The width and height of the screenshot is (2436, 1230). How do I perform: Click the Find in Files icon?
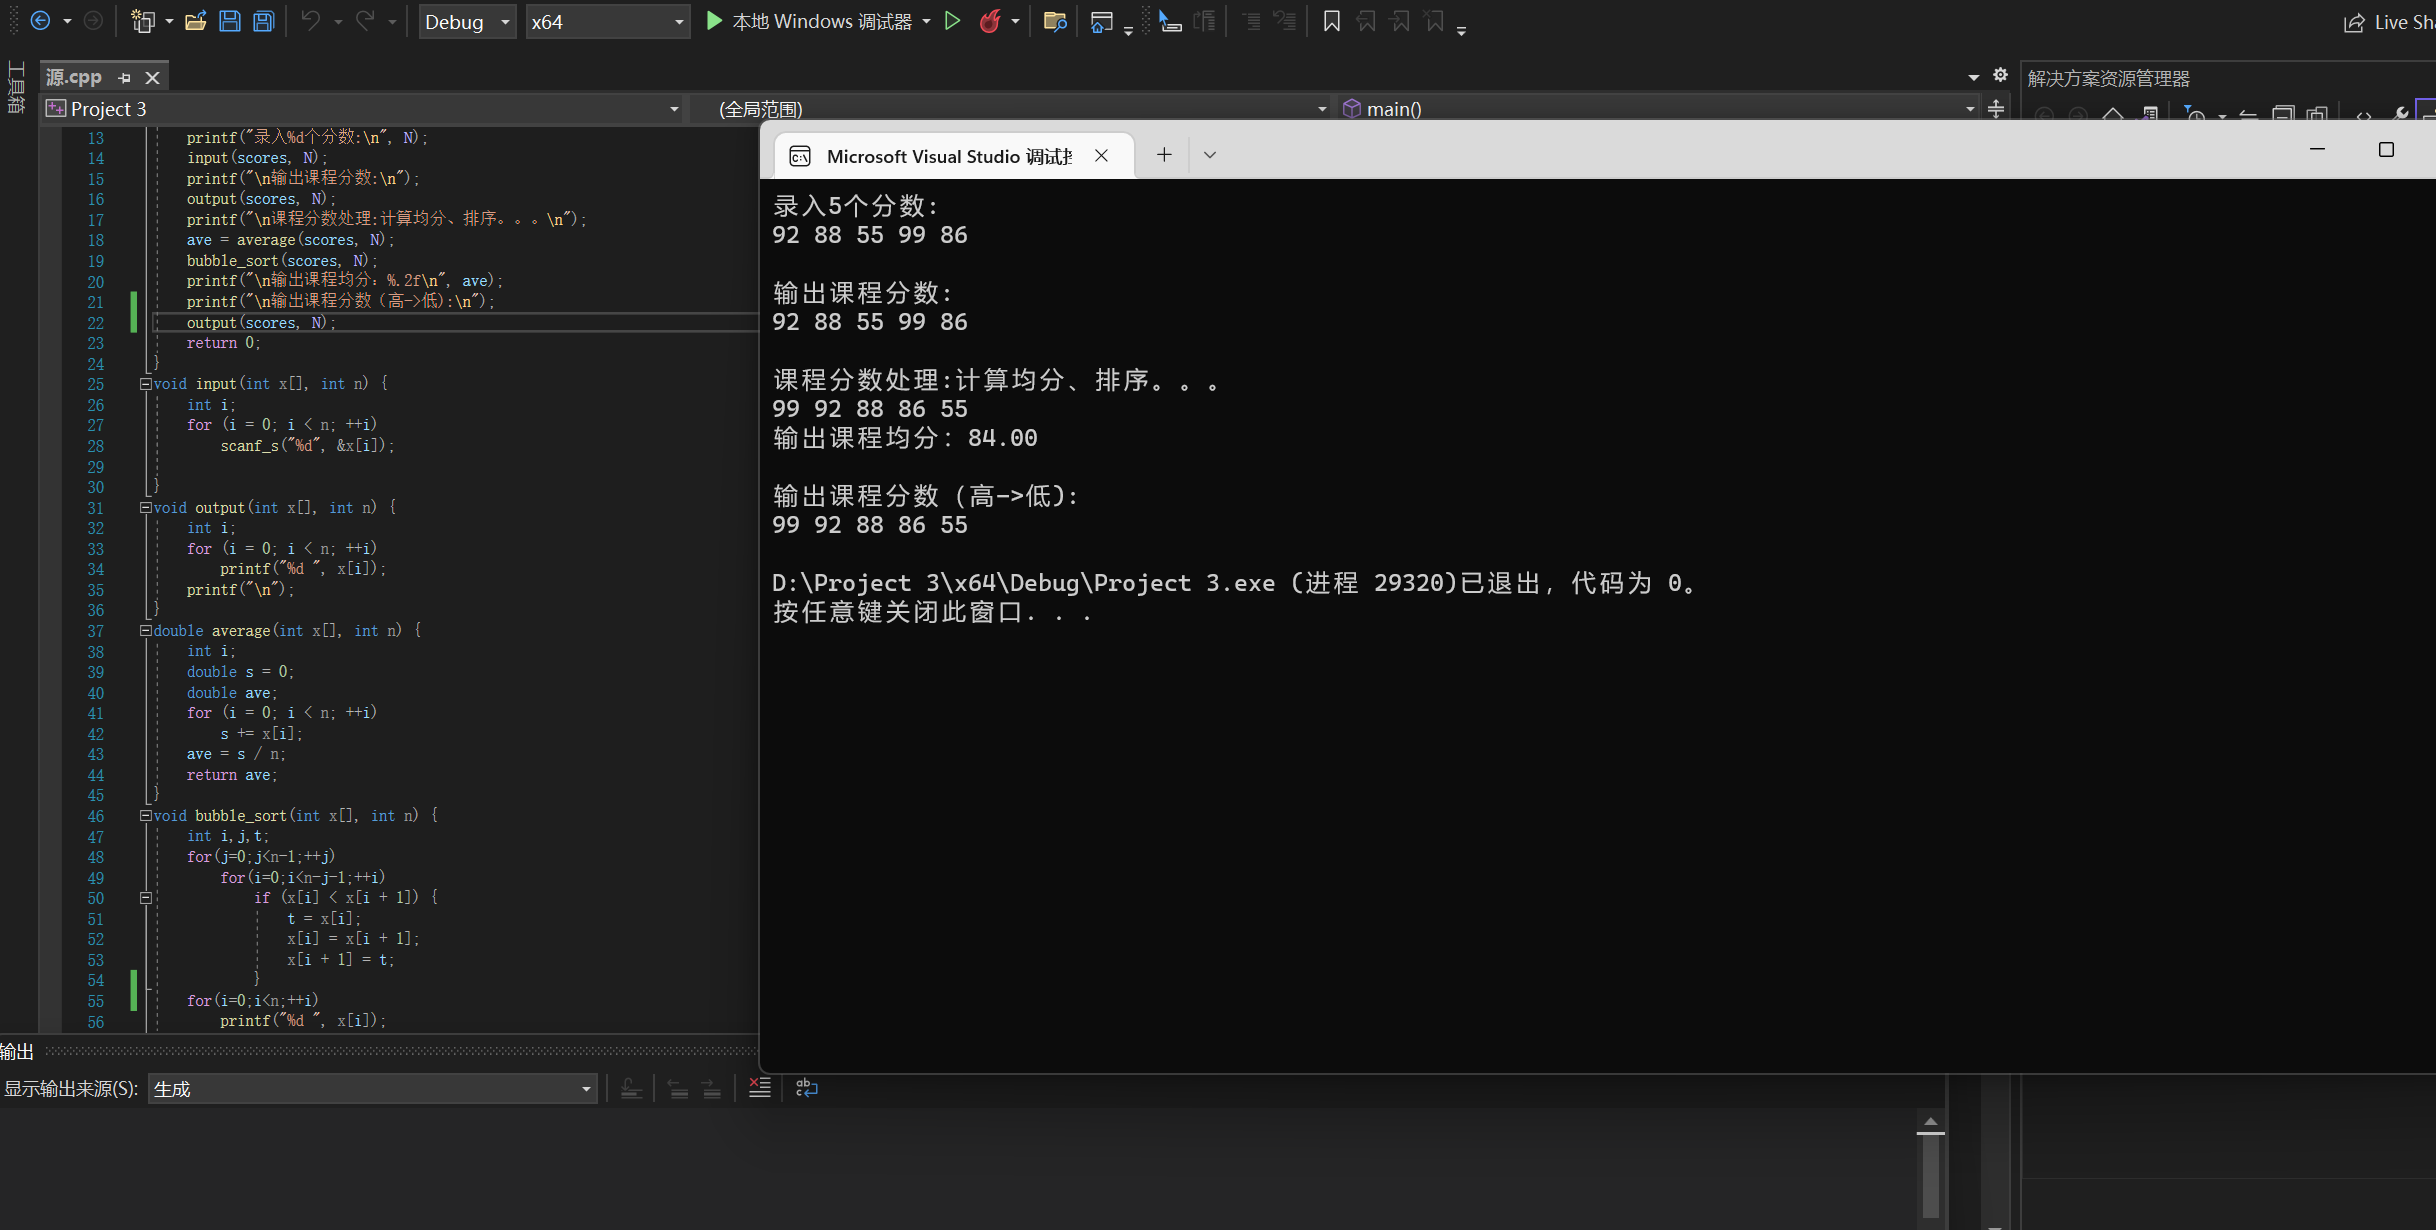click(1054, 21)
